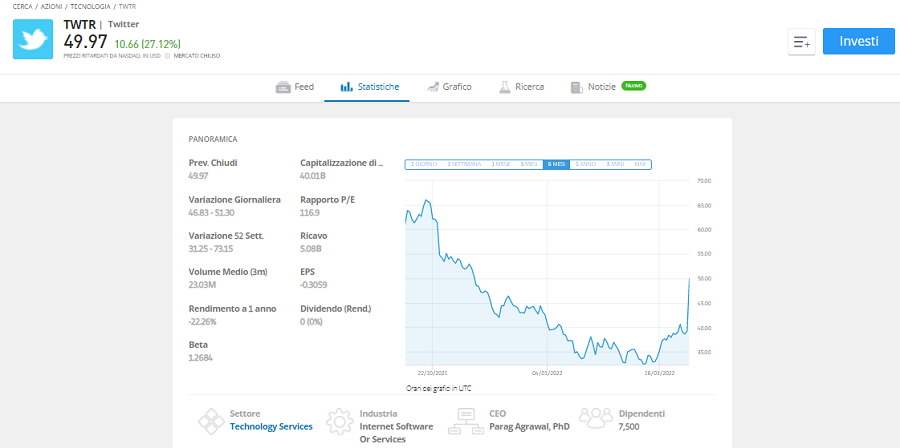This screenshot has width=900, height=448.
Task: Click the EPS value -0.3059
Action: point(314,285)
